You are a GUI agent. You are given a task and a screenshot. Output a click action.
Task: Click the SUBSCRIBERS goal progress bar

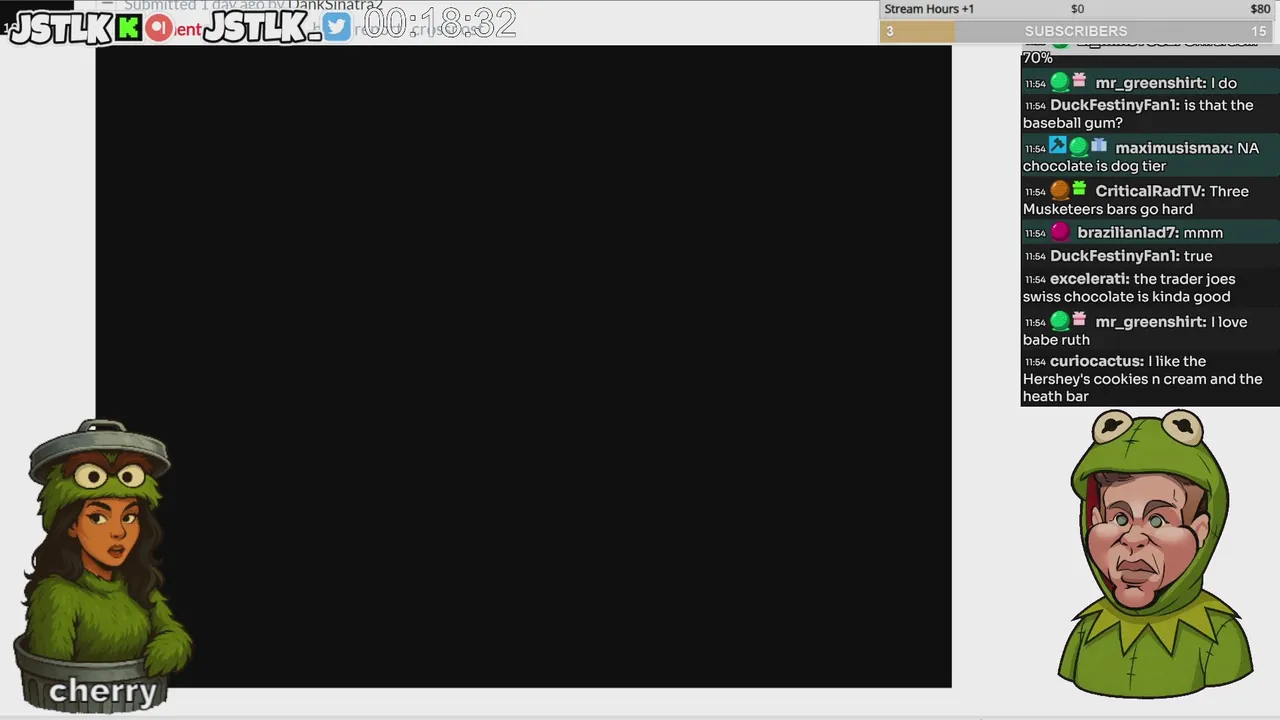click(1075, 31)
